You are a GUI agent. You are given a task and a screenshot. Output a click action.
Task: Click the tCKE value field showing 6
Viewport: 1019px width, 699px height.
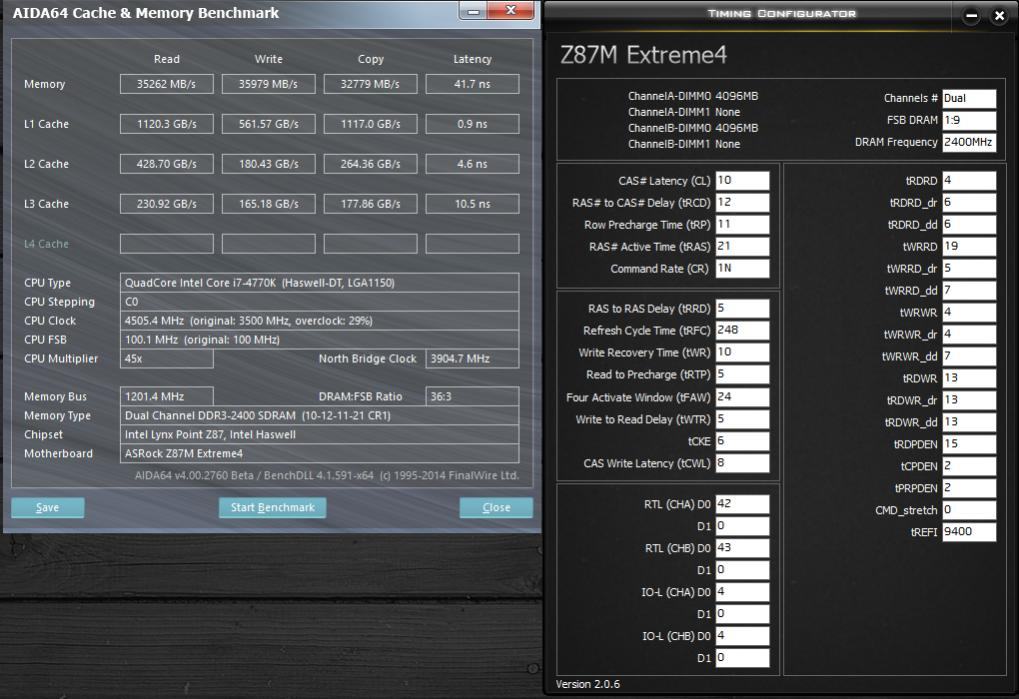742,442
